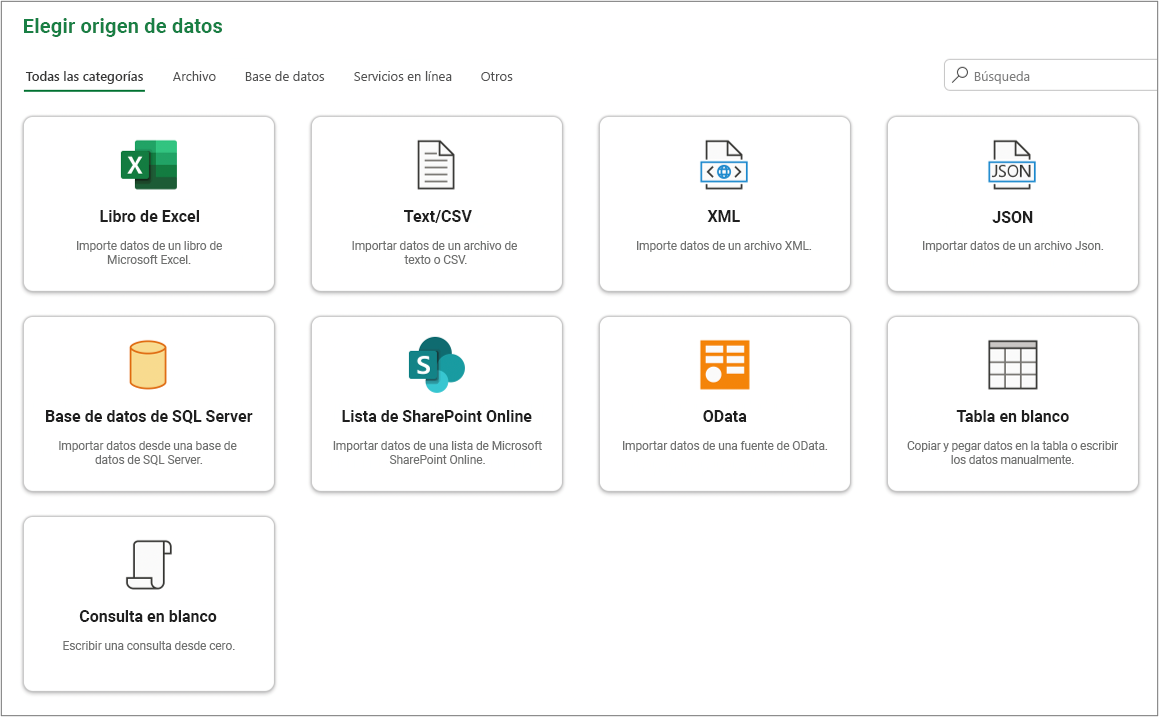The width and height of the screenshot is (1159, 717).
Task: Click 'Importe datos de un libro de Microsoft Excel.' description
Action: 149,253
